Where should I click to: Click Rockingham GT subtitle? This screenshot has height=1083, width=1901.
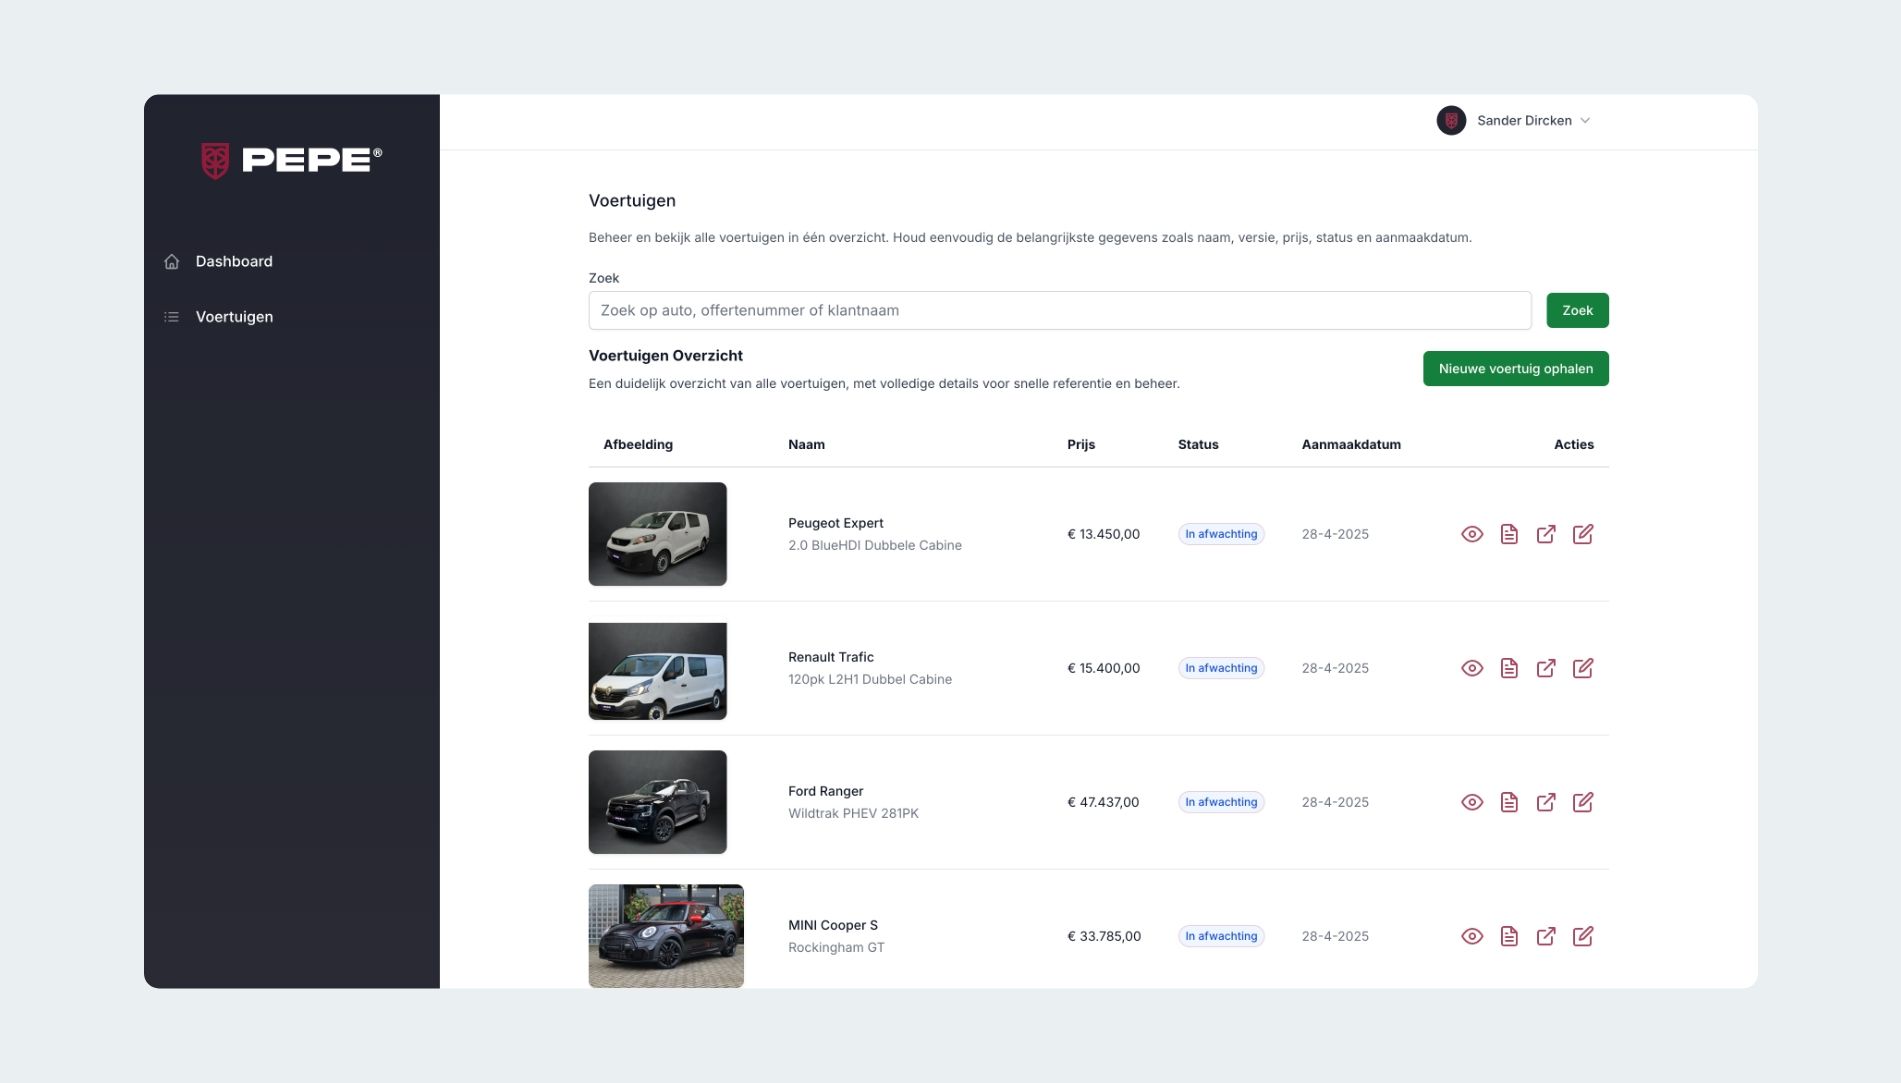pos(836,947)
